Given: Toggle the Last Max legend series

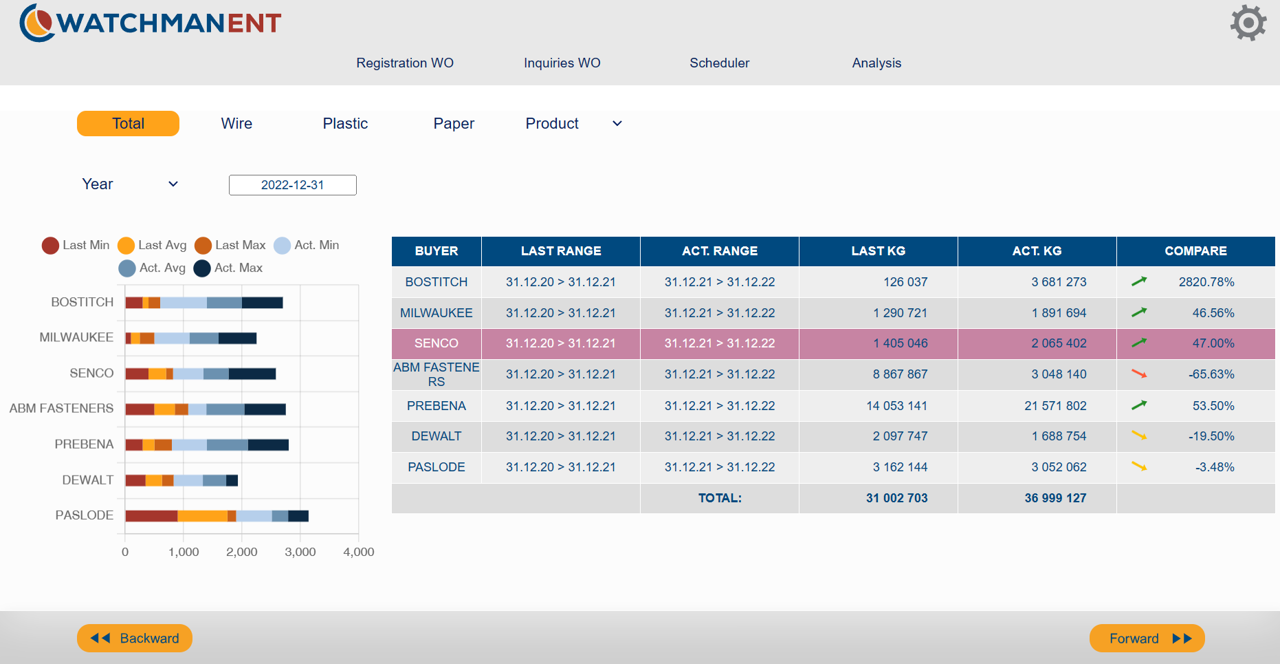Looking at the screenshot, I should pos(230,245).
